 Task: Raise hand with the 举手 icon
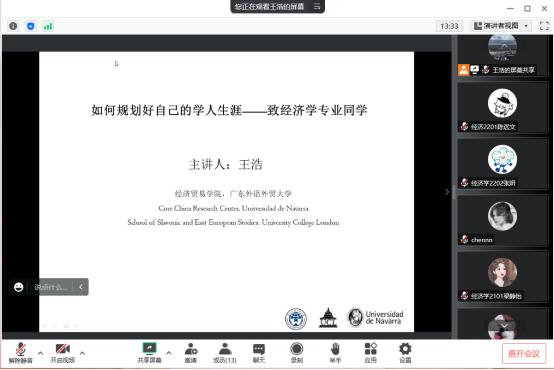[x=335, y=353]
